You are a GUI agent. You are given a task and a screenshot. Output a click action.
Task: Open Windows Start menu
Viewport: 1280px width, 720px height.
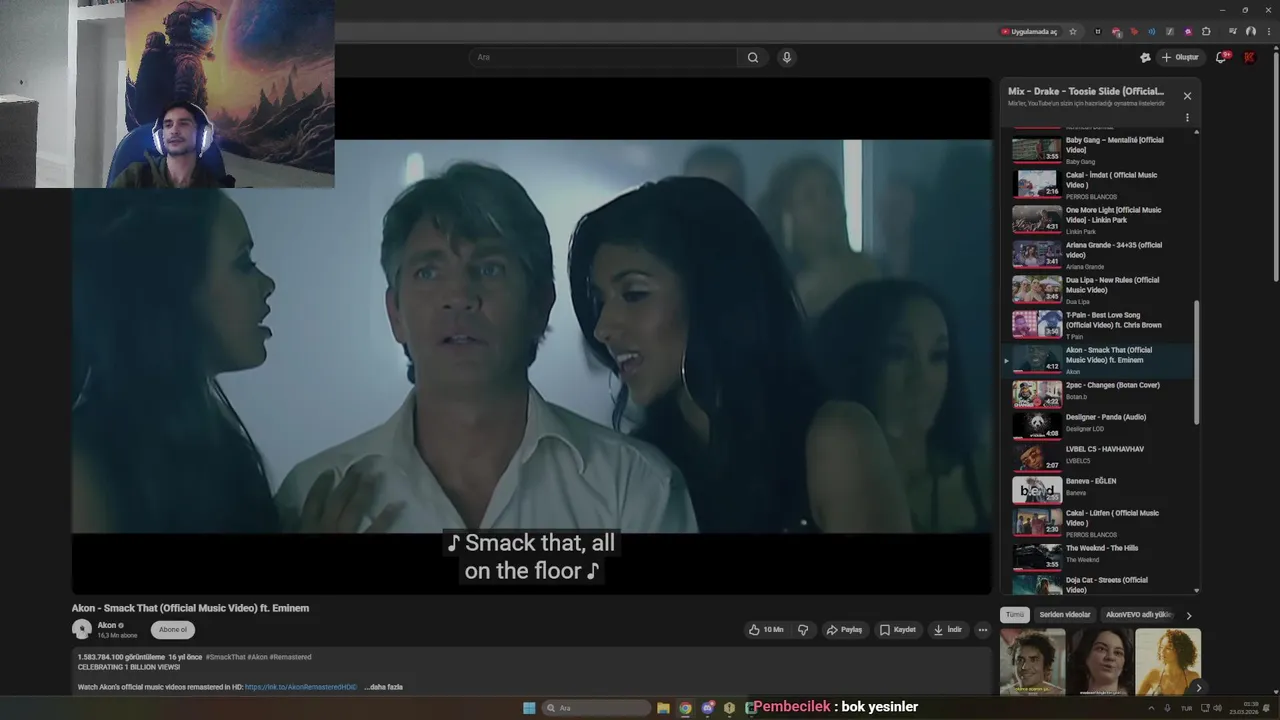pos(529,708)
